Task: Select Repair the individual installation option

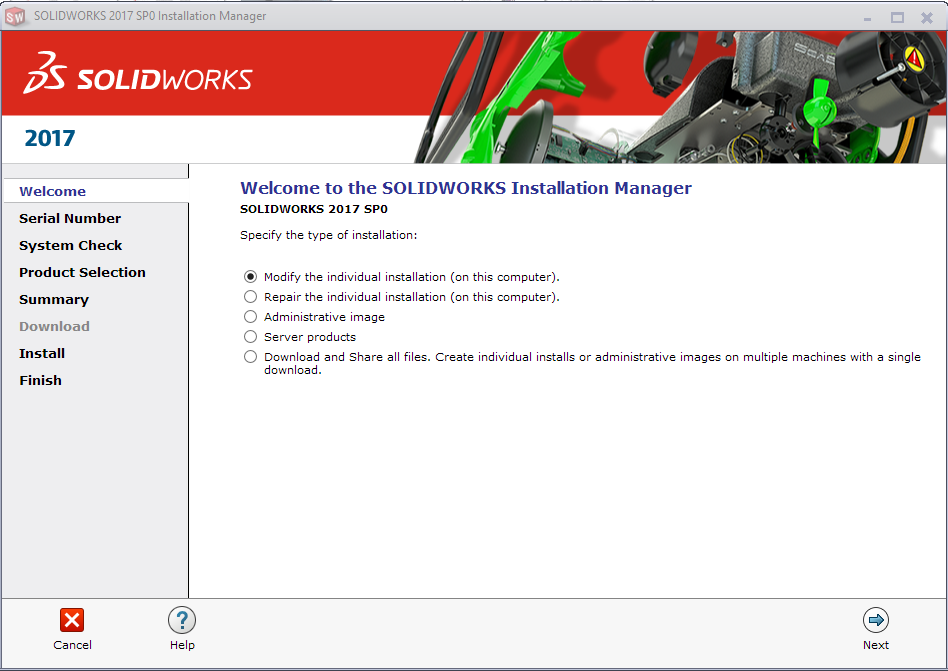Action: tap(251, 297)
